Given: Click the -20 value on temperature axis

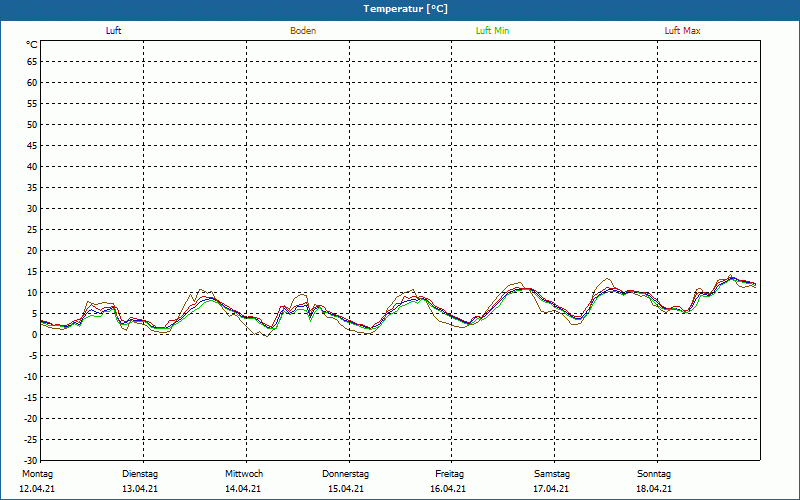Looking at the screenshot, I should tap(31, 418).
